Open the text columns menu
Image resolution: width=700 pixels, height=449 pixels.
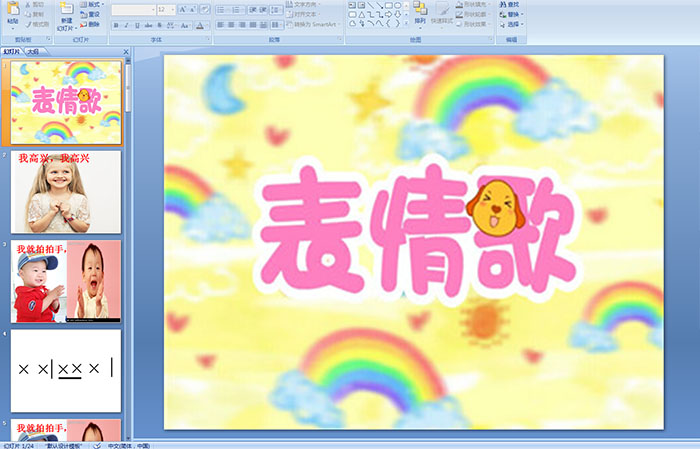tap(277, 25)
